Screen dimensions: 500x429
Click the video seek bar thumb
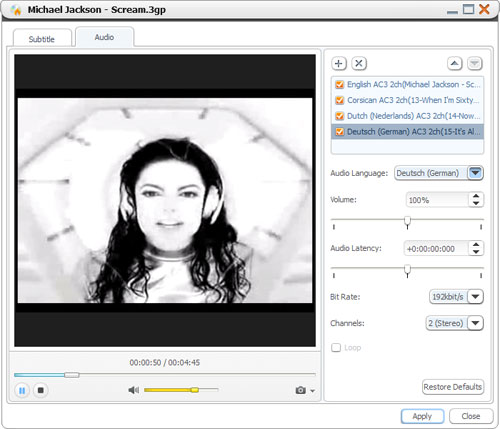(72, 375)
